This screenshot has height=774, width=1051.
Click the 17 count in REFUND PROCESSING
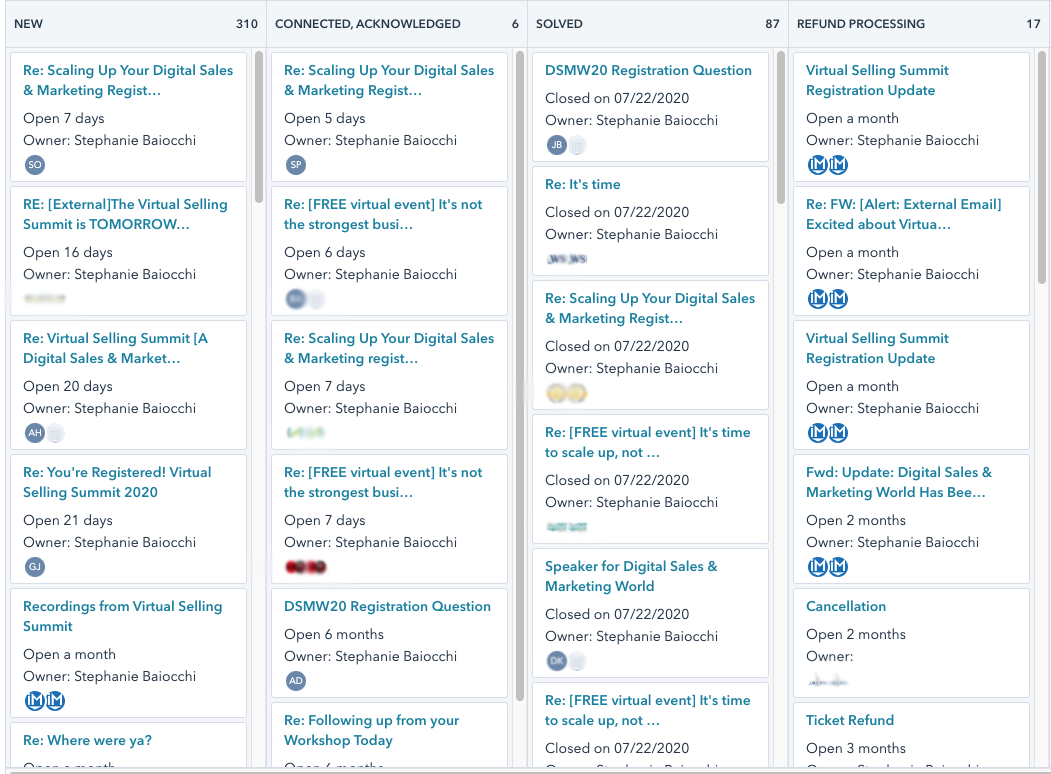click(1033, 23)
